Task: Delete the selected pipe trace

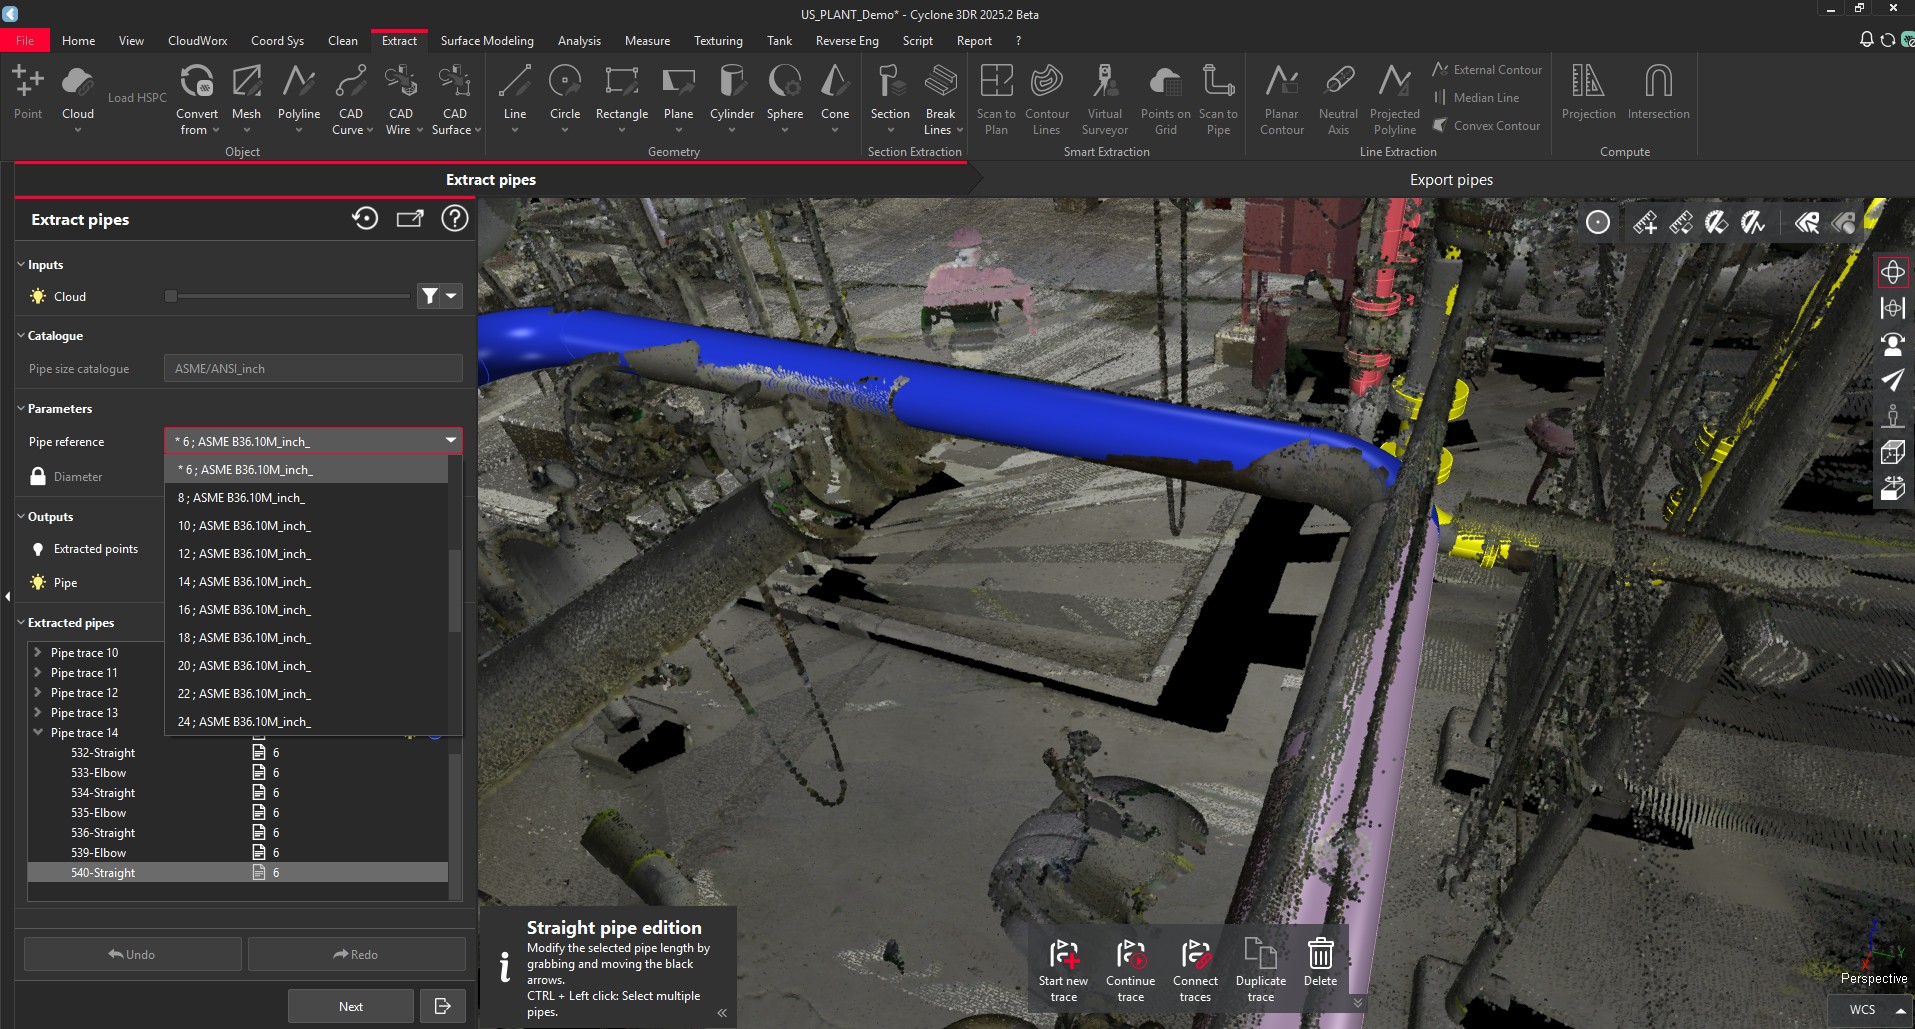Action: tap(1320, 955)
